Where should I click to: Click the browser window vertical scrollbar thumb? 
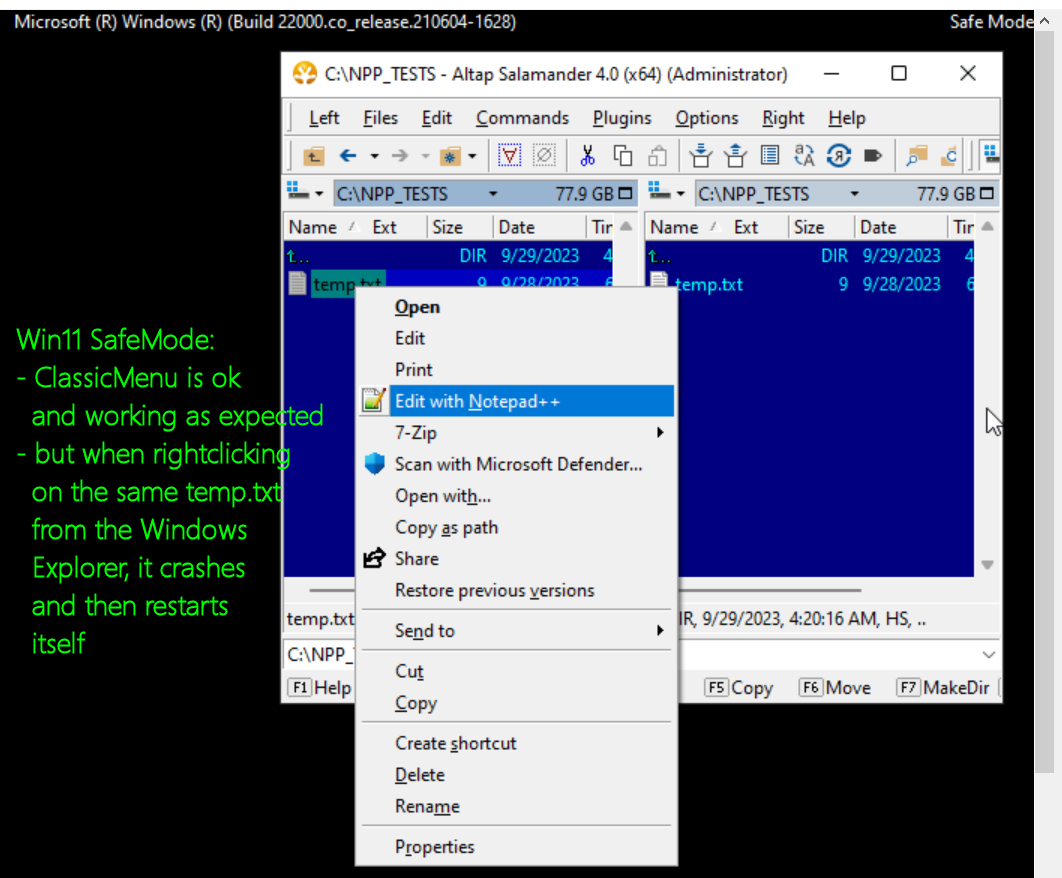[x=1044, y=401]
